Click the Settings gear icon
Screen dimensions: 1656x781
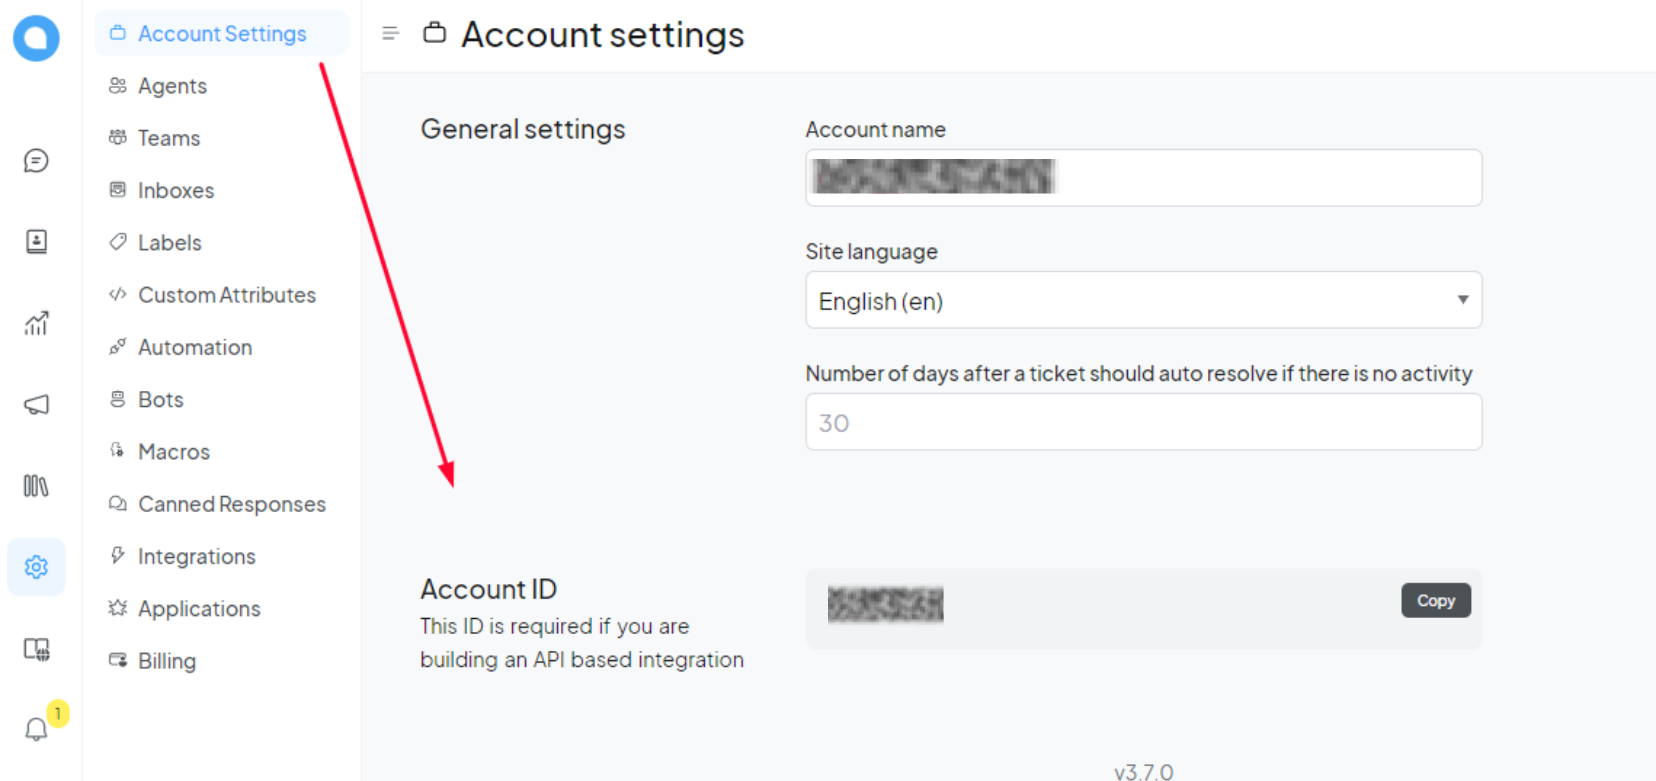point(36,567)
